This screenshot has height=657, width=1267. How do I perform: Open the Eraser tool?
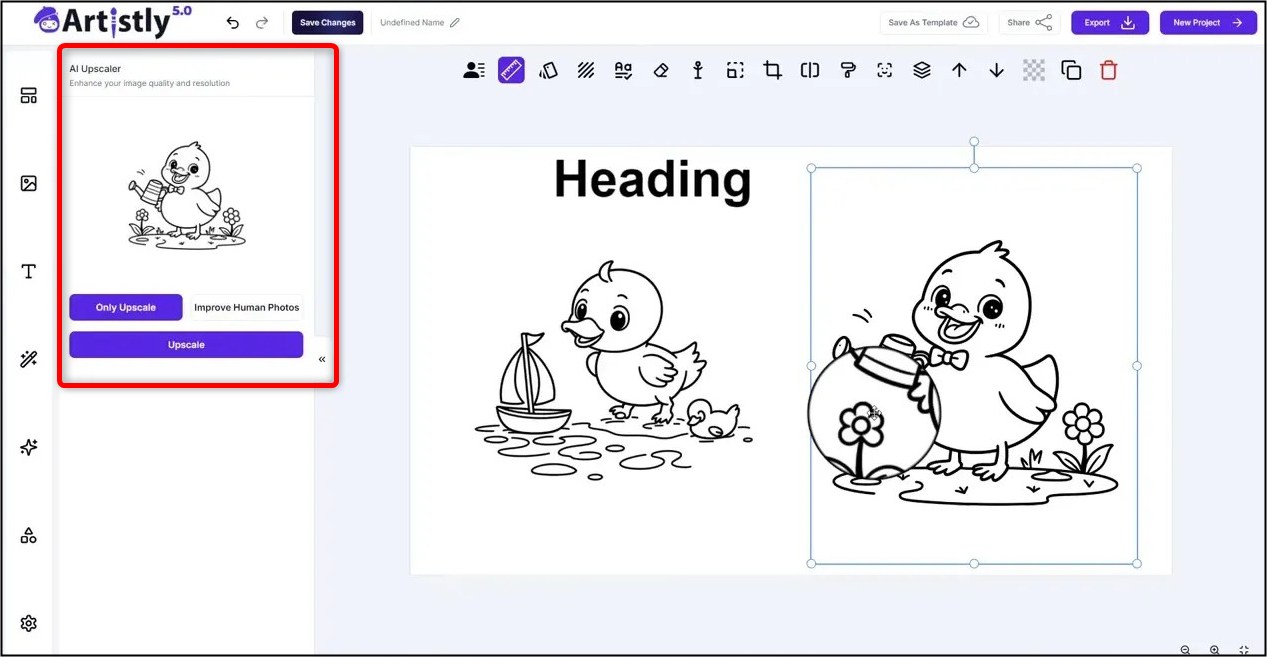[660, 70]
